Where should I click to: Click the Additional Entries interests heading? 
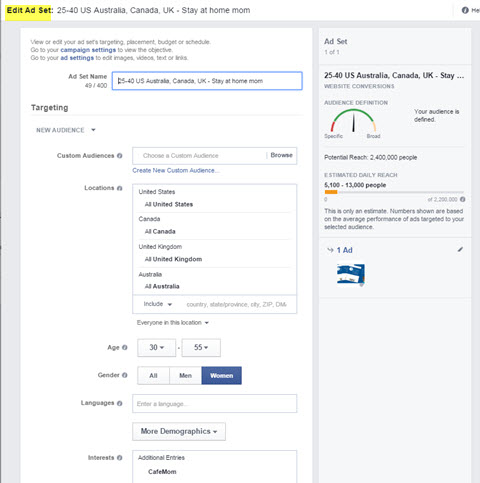(x=161, y=458)
